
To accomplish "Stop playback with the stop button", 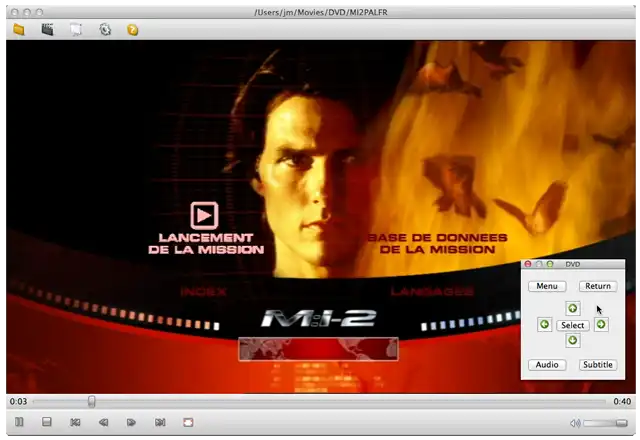I will (x=47, y=422).
